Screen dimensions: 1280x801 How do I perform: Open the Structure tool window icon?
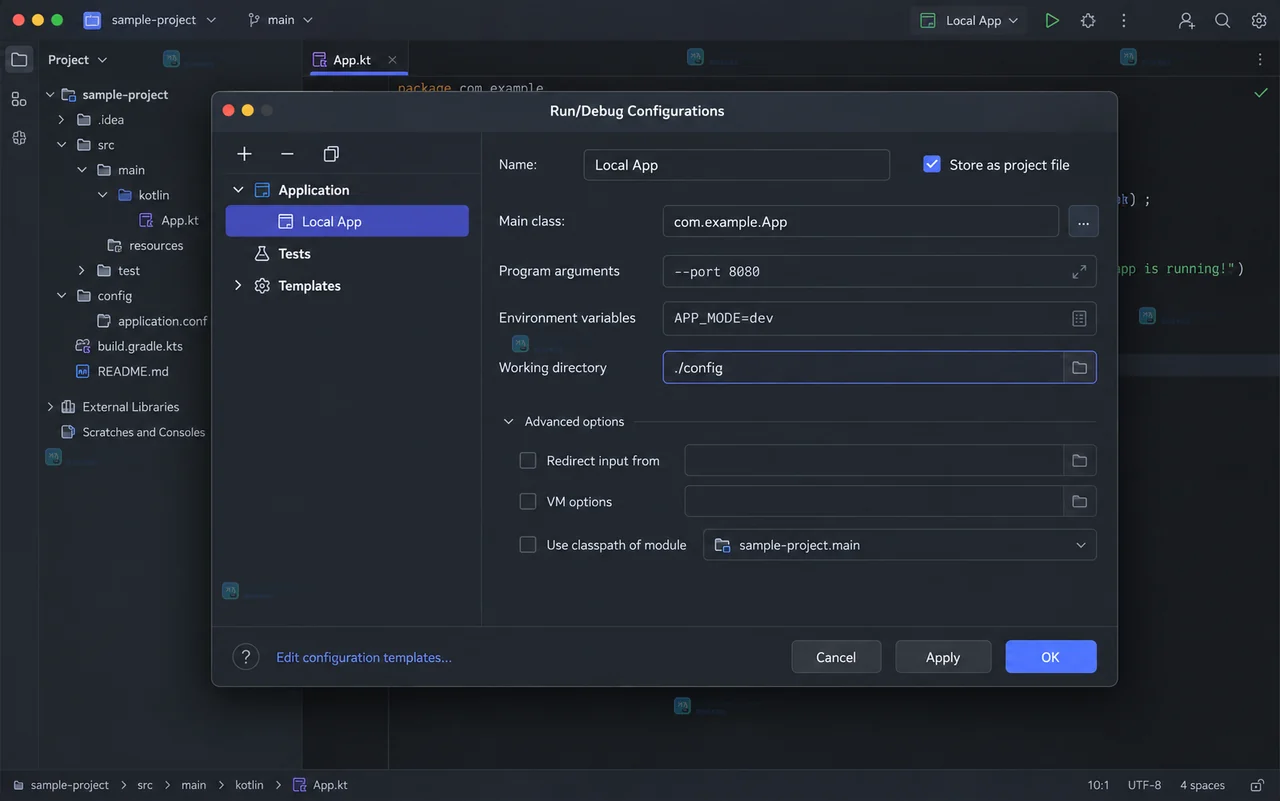[x=19, y=99]
